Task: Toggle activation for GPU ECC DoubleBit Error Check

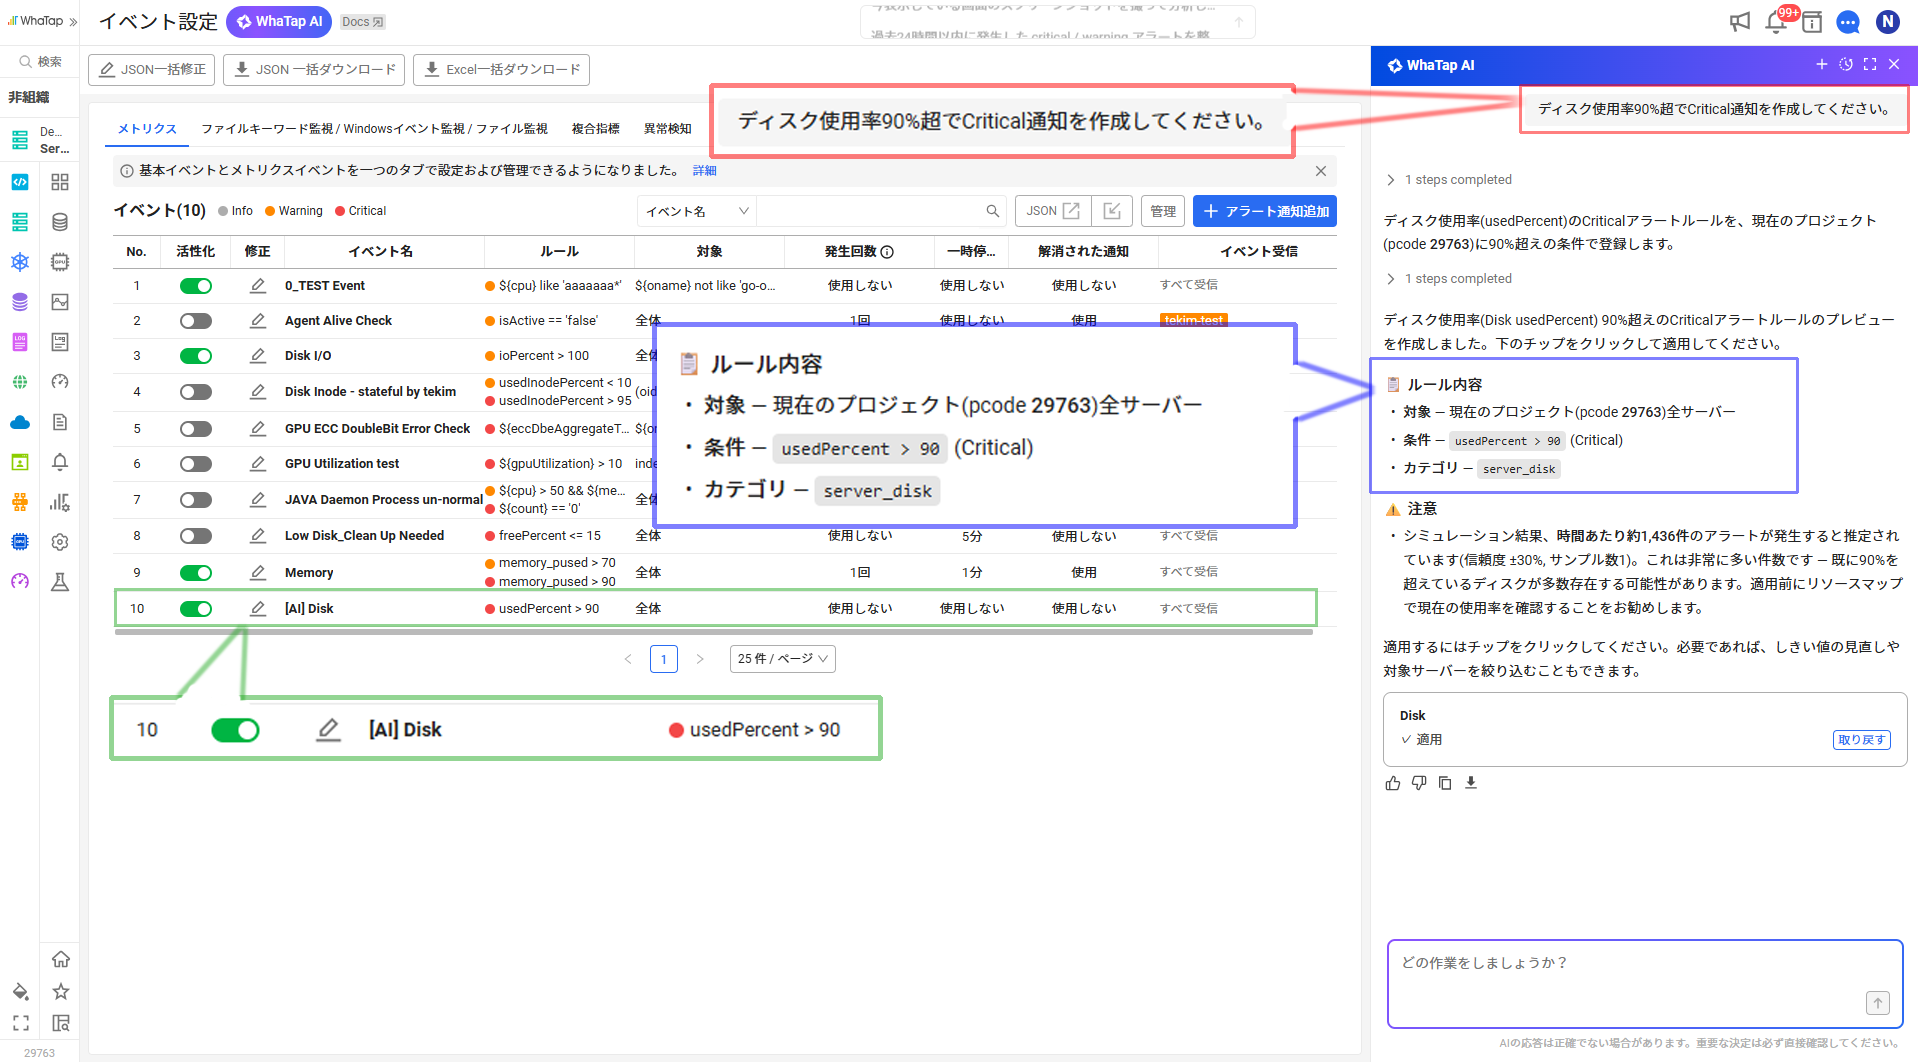Action: click(196, 429)
